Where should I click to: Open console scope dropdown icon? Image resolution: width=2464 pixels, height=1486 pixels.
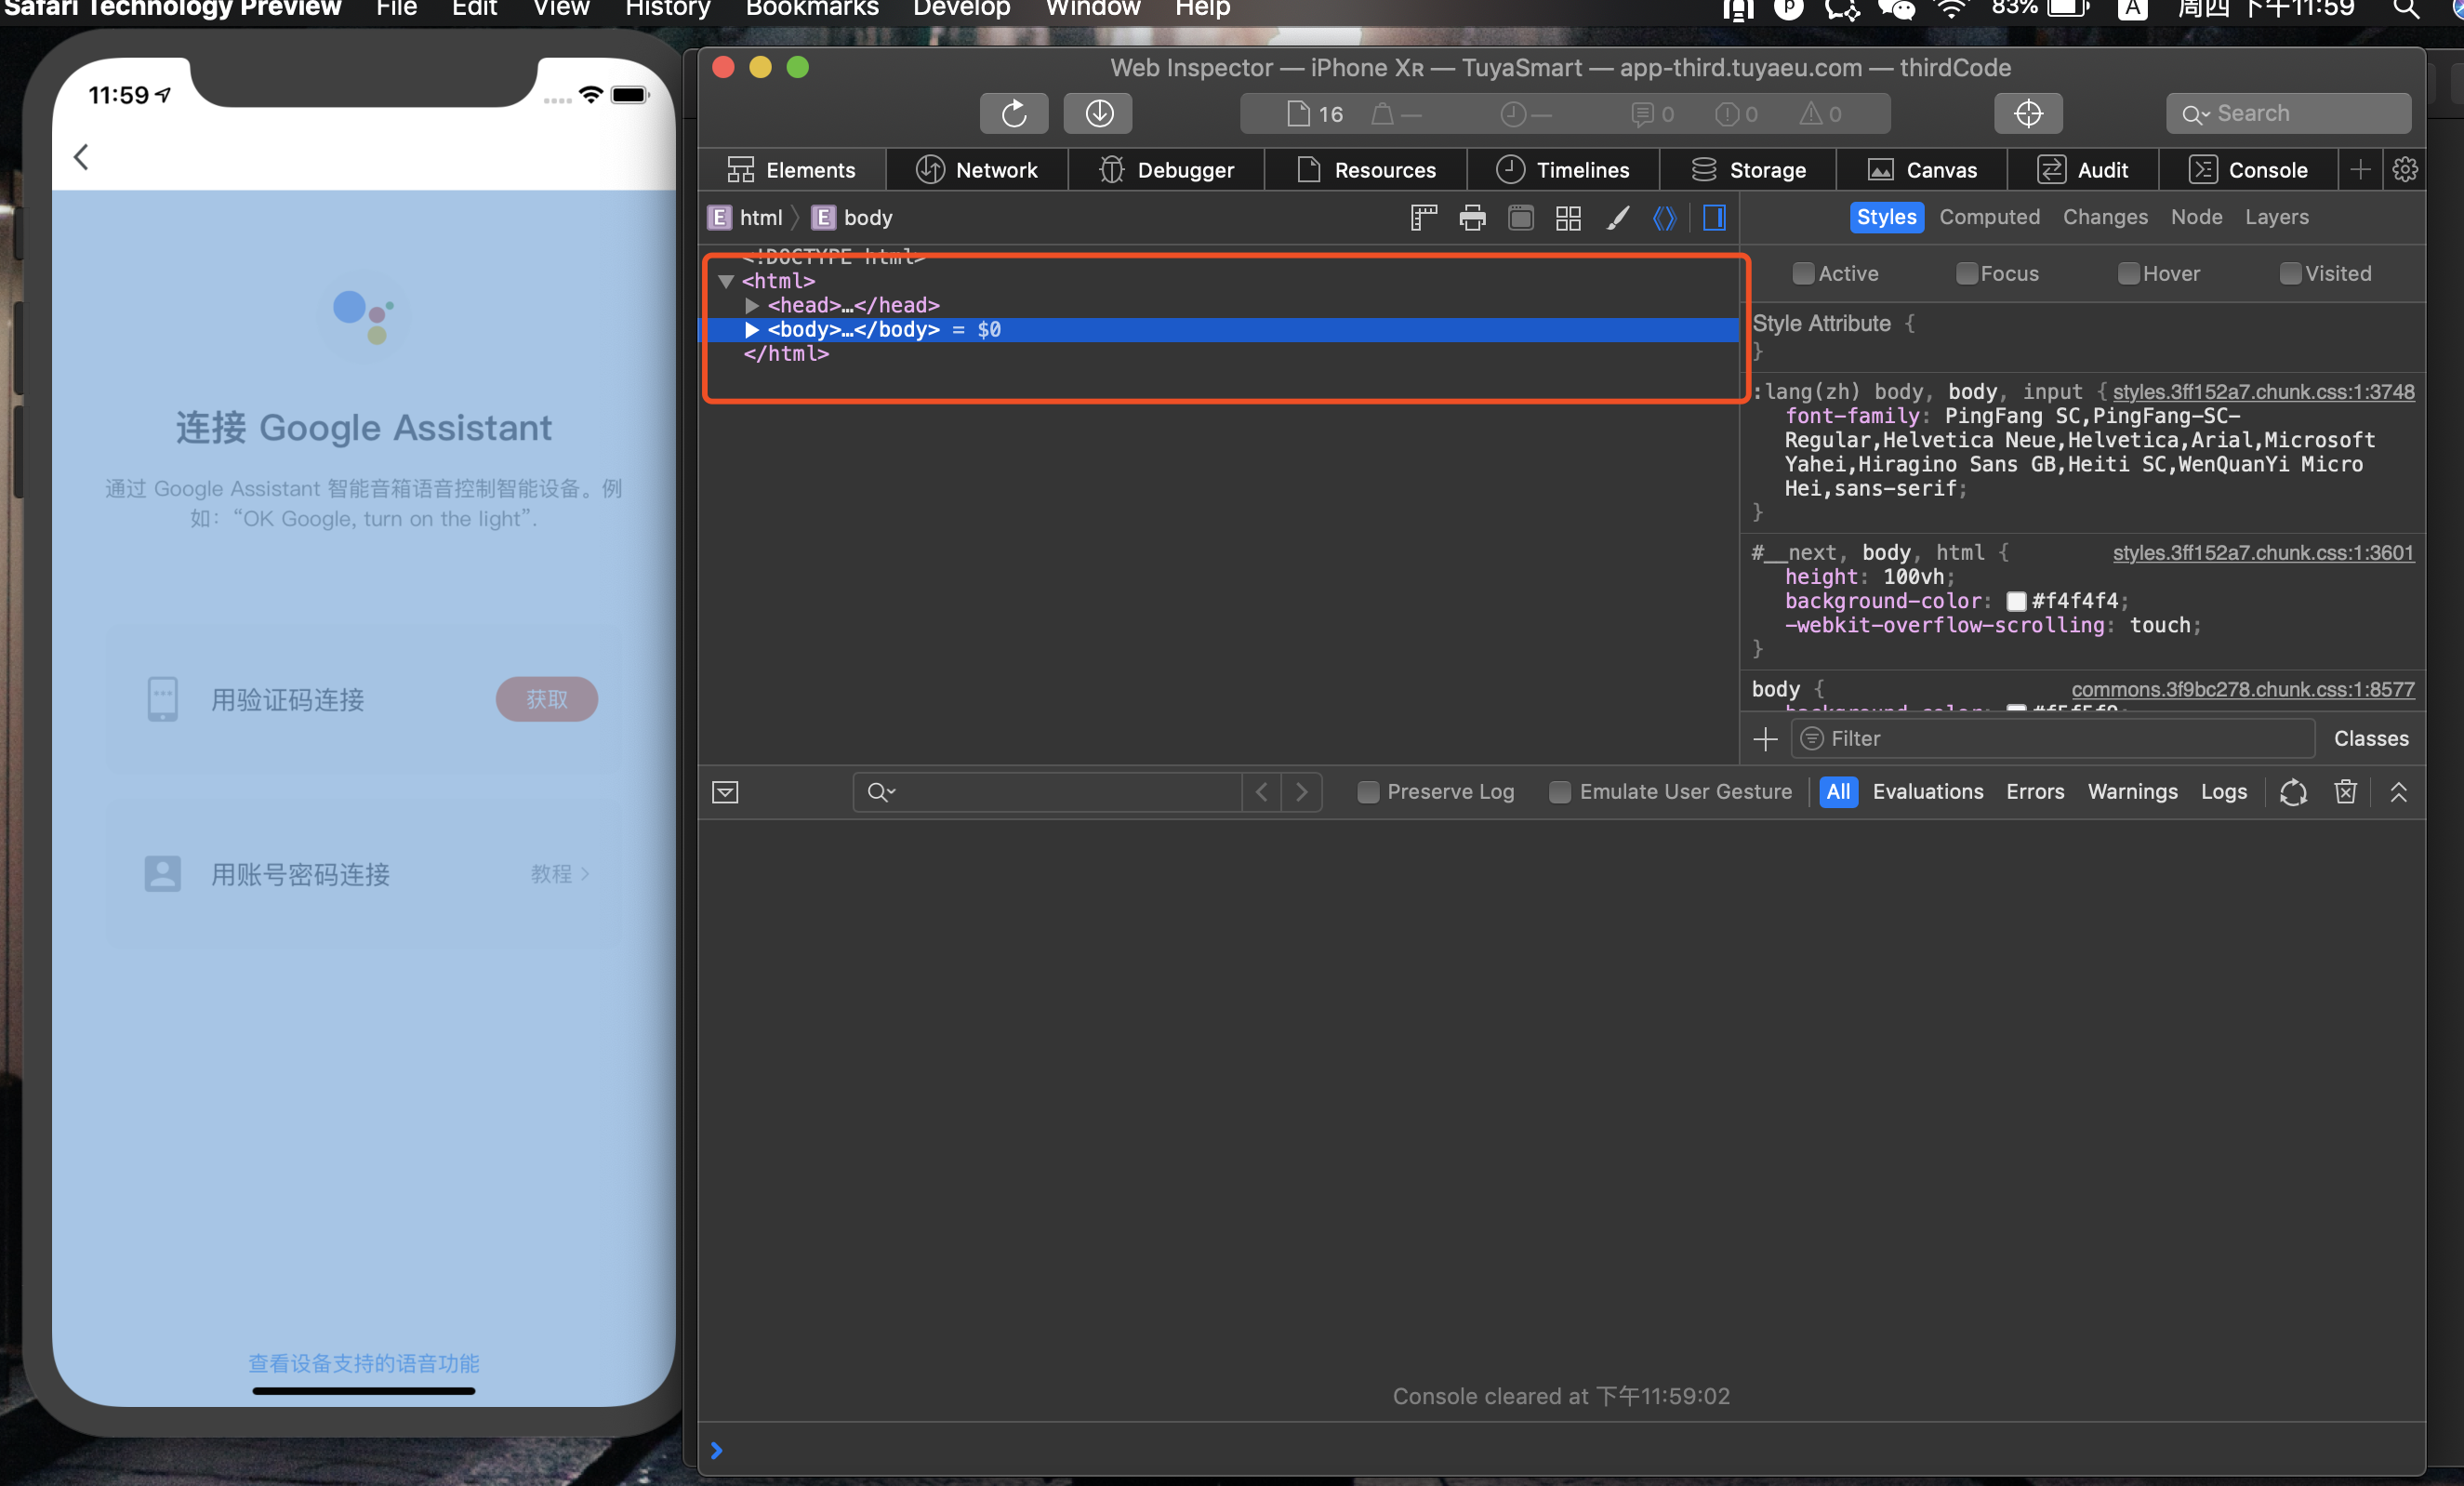[x=725, y=792]
